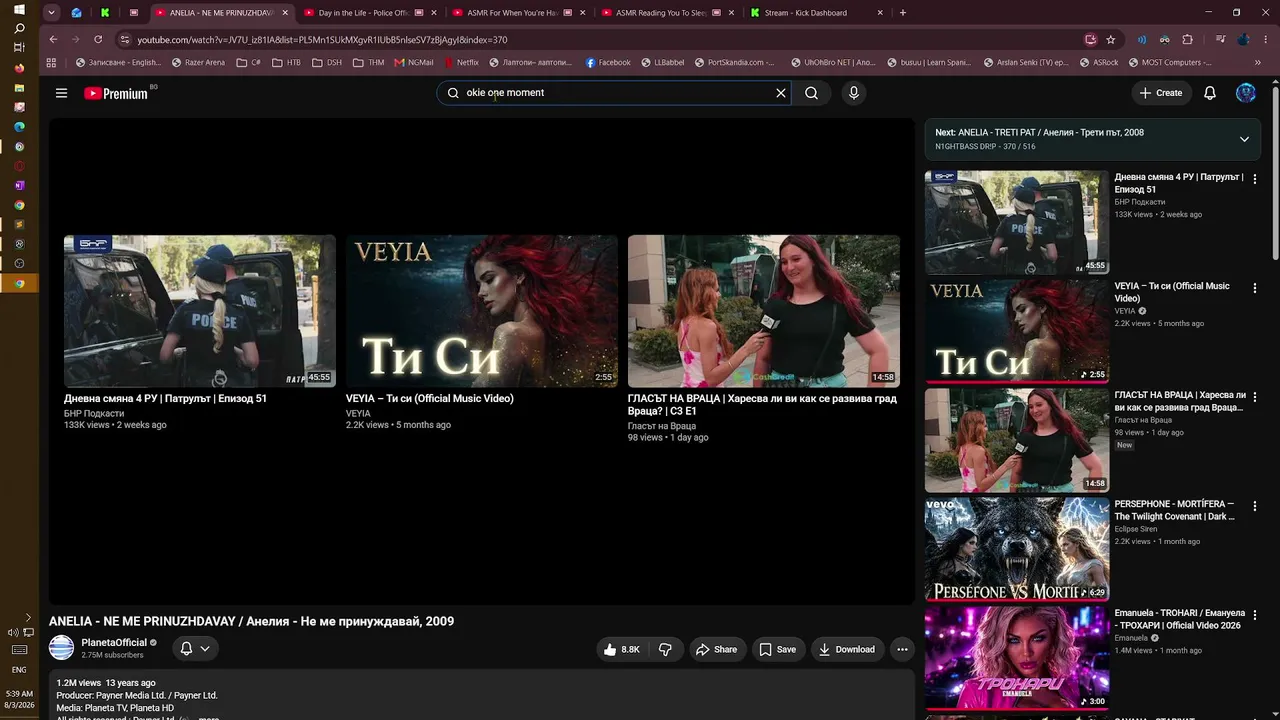Open the Netflix bookmark
1280x720 pixels.
461,62
